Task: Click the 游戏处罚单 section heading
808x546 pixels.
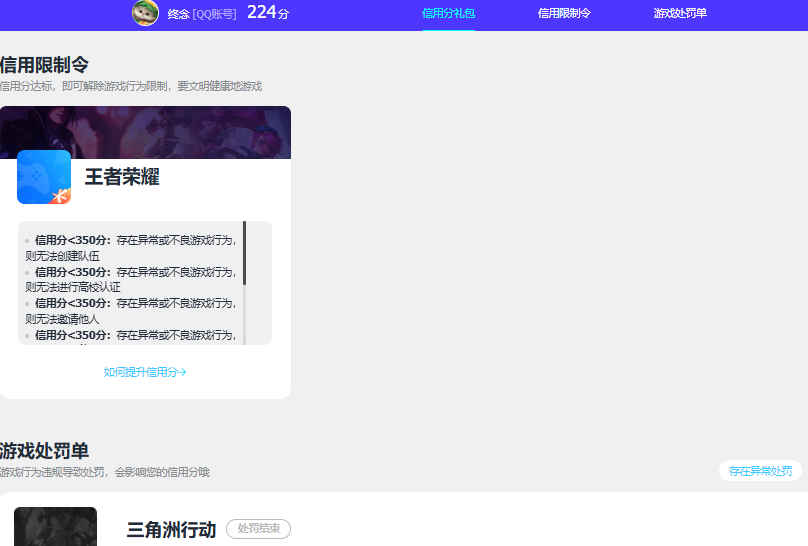Action: click(44, 451)
